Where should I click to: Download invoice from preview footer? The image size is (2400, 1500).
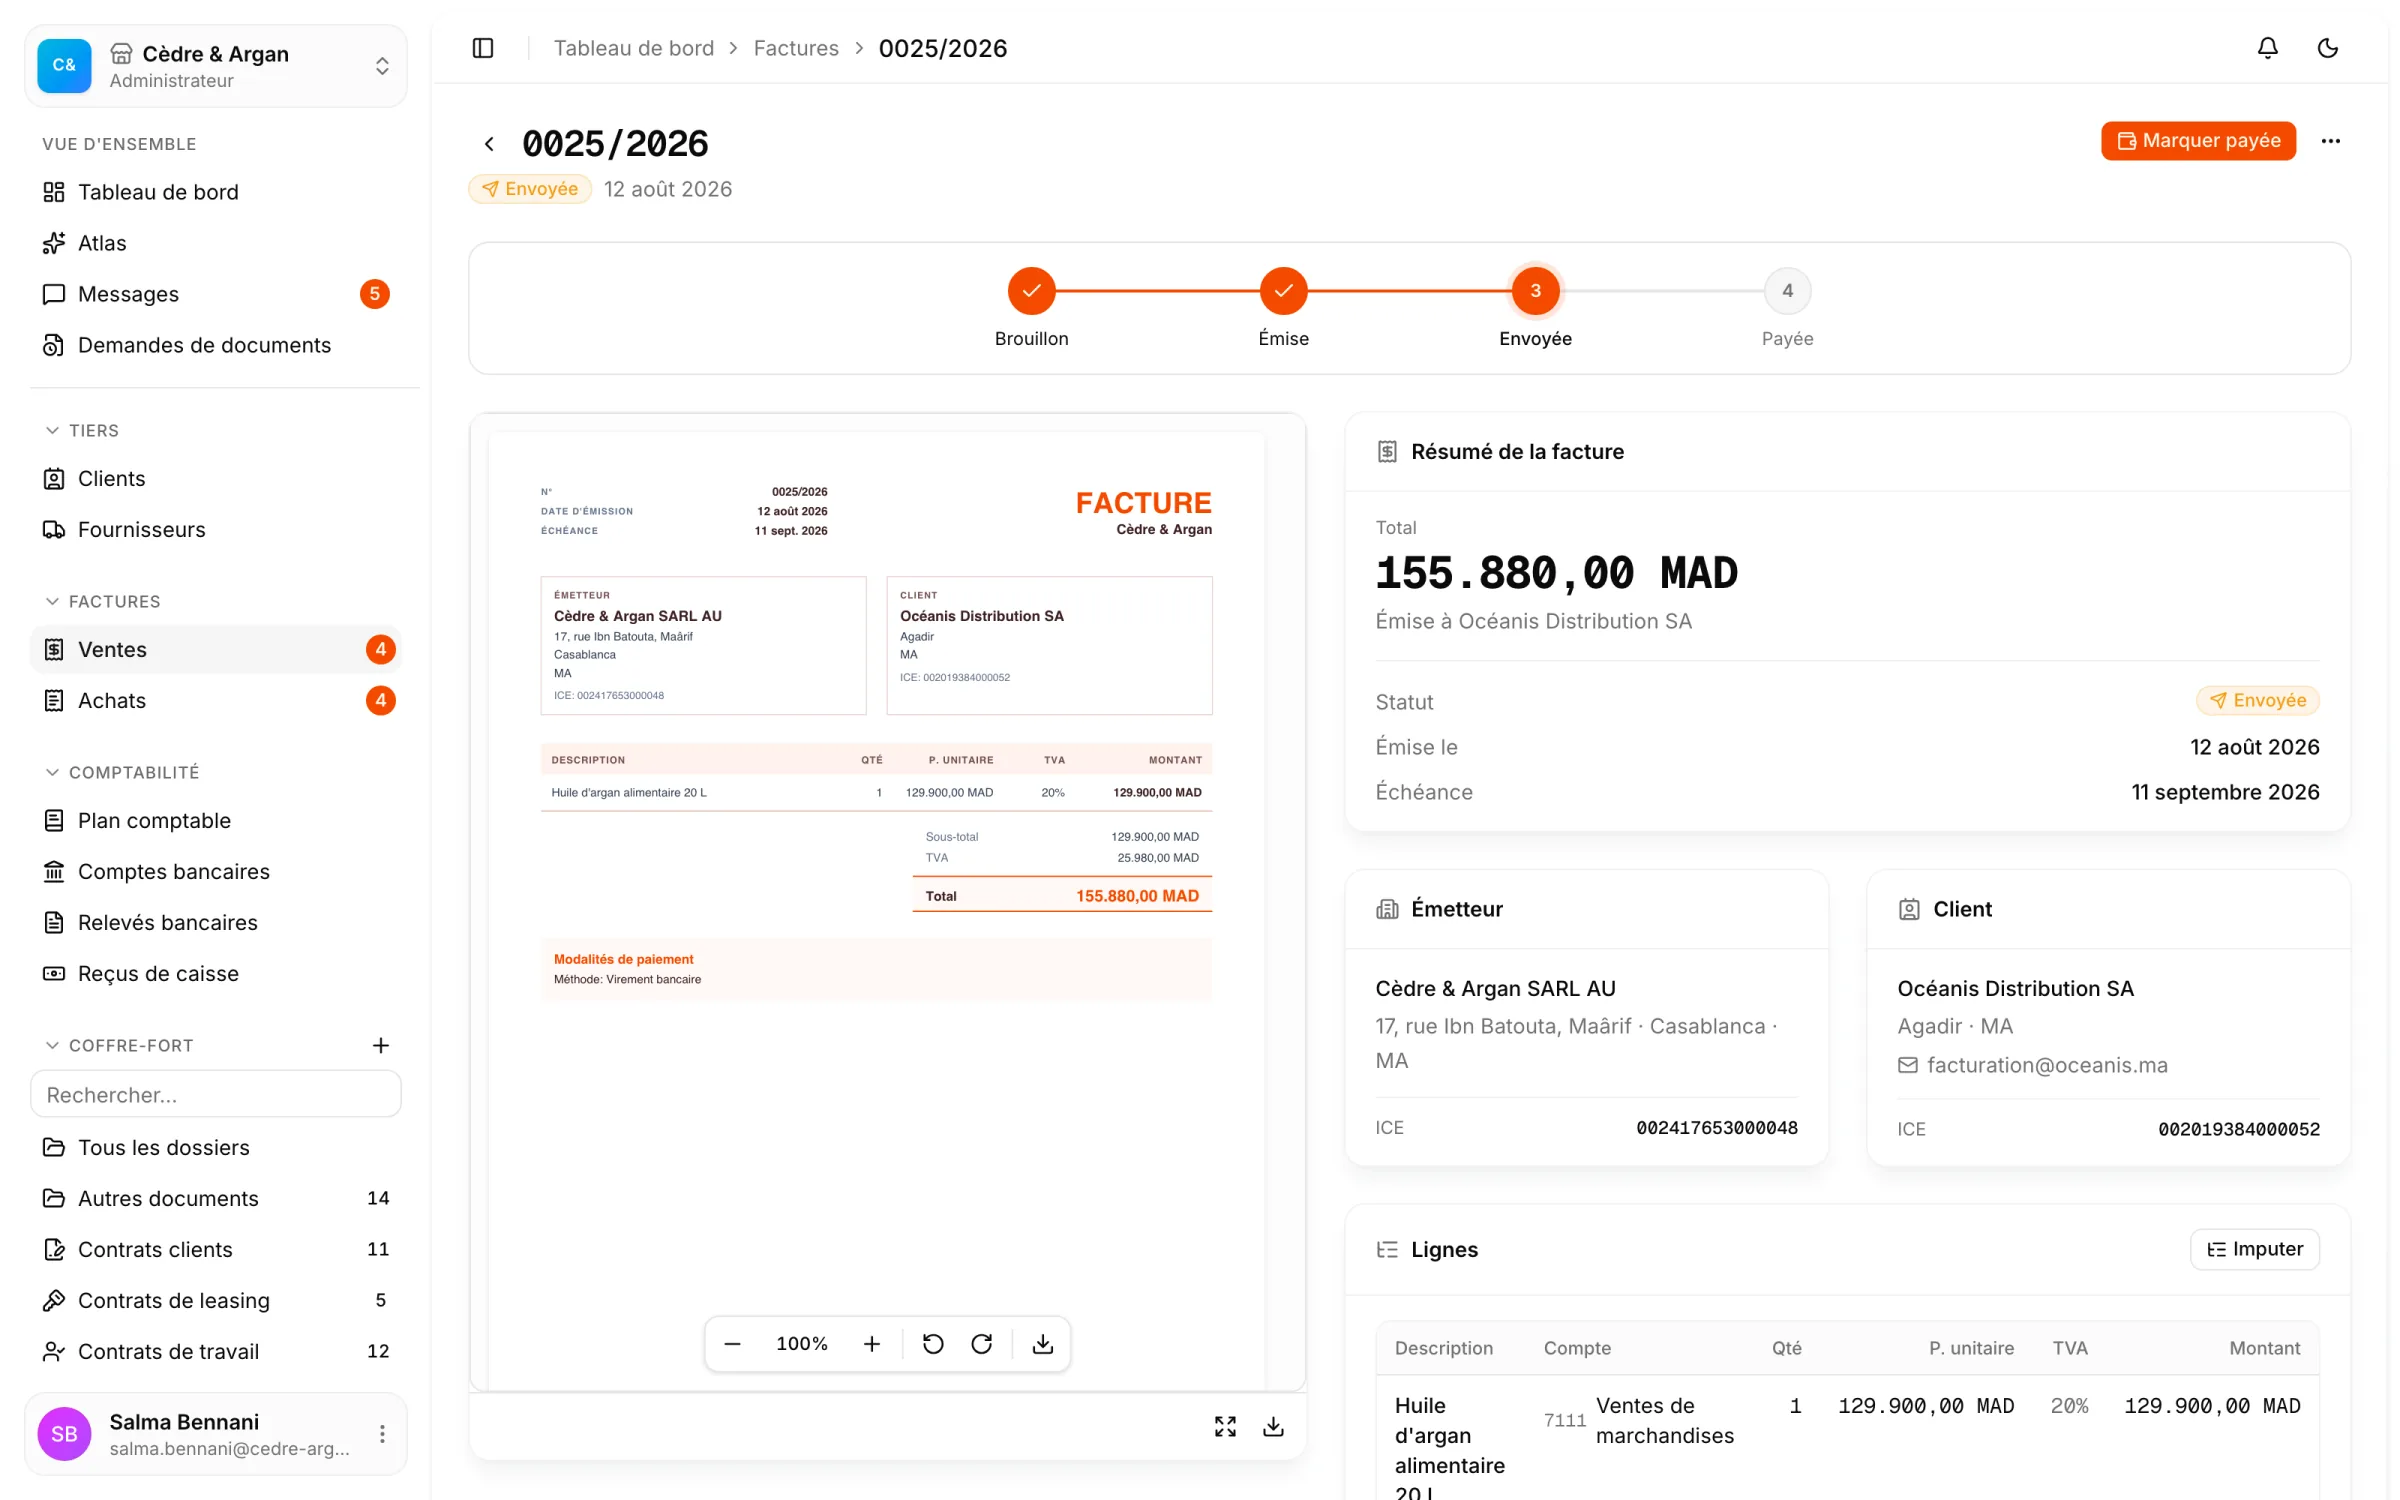(1273, 1427)
